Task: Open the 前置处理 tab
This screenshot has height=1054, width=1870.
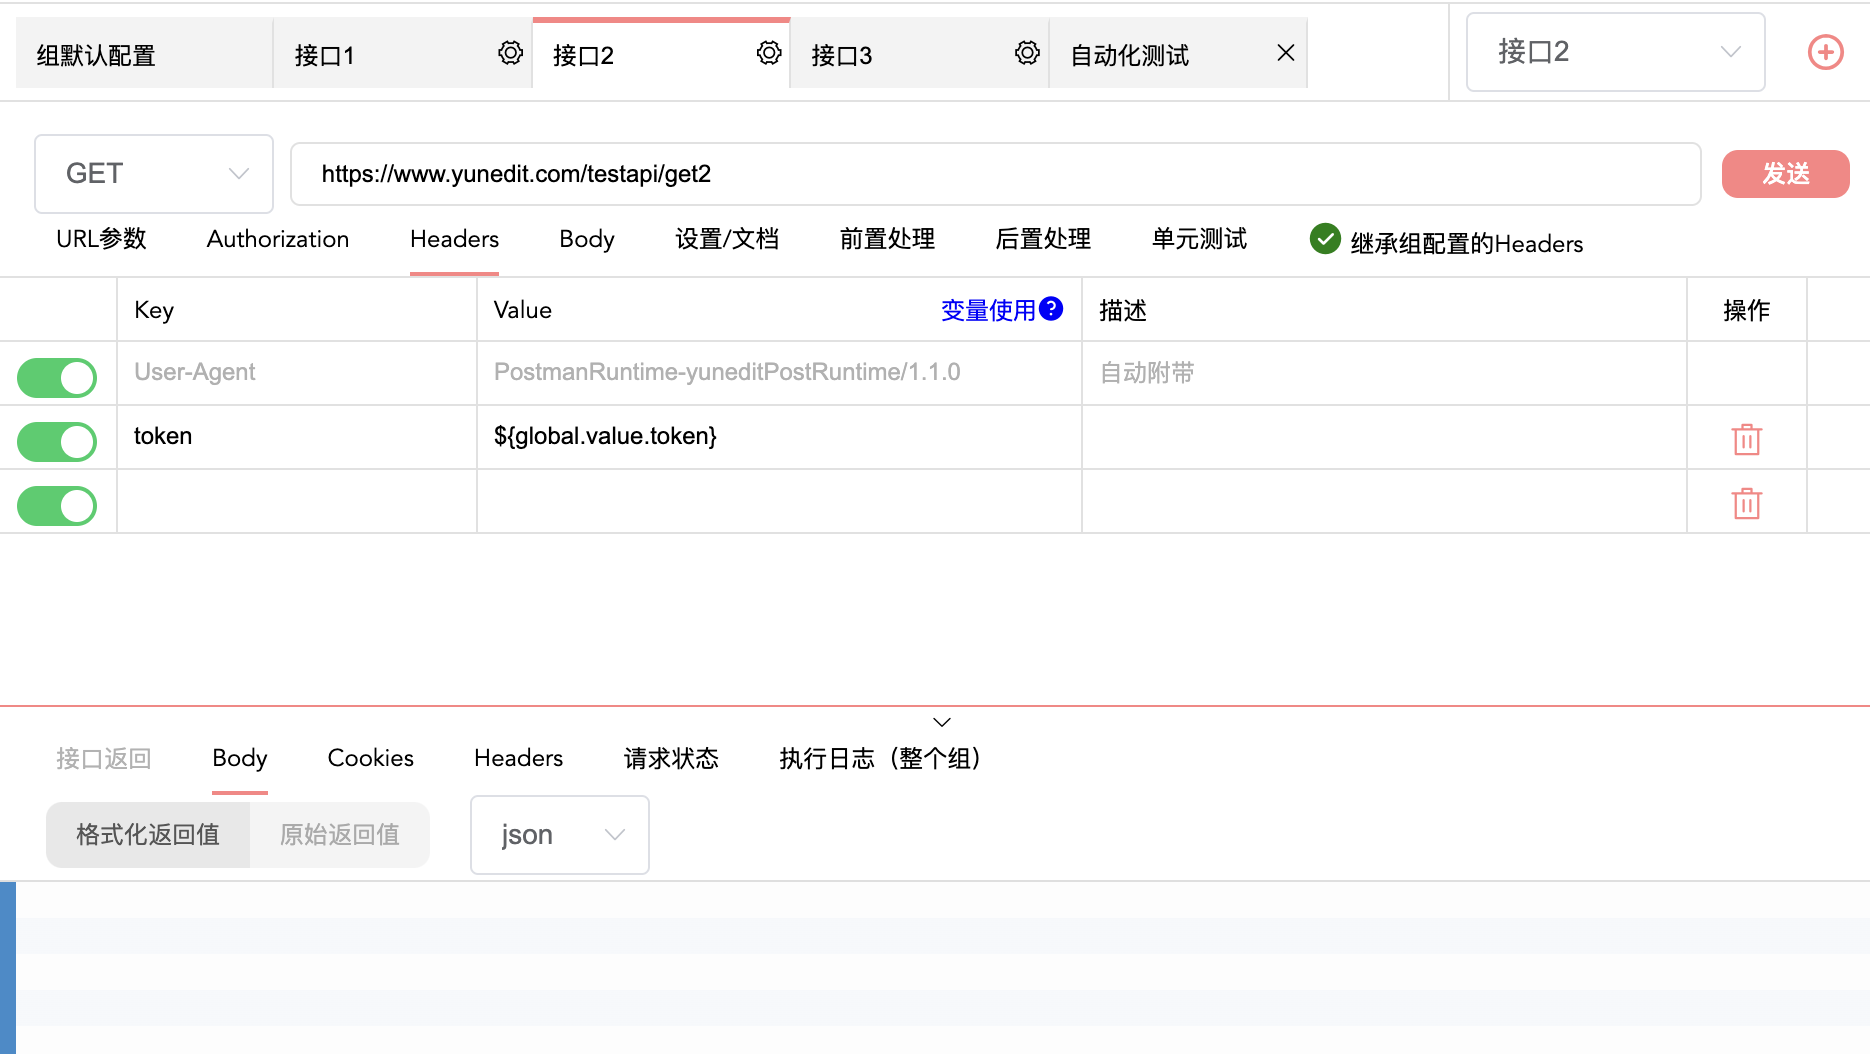Action: (887, 239)
